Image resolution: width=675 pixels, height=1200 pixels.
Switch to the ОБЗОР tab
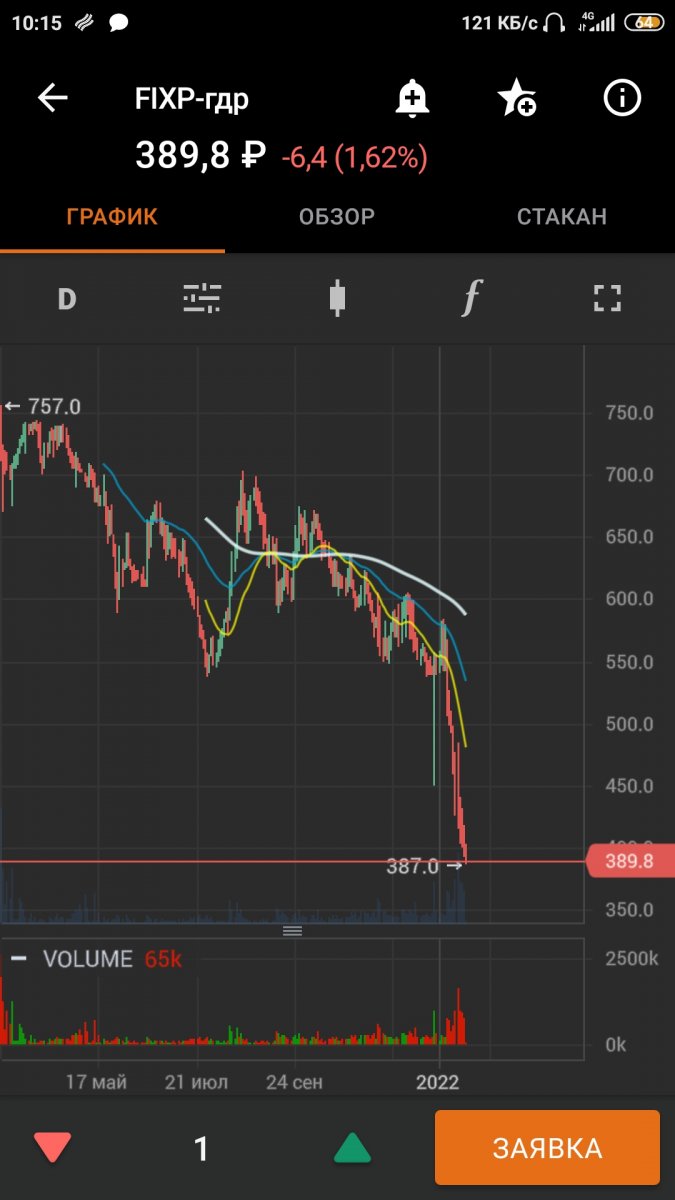point(337,217)
